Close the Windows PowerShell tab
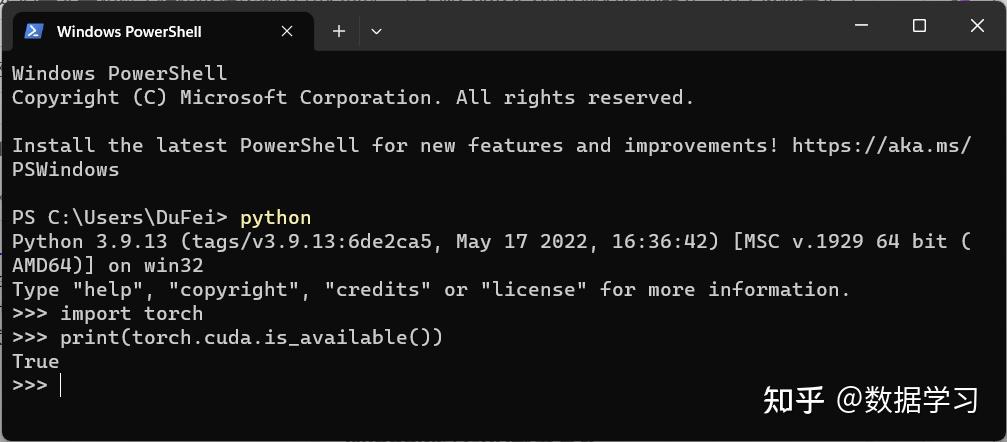 287,31
